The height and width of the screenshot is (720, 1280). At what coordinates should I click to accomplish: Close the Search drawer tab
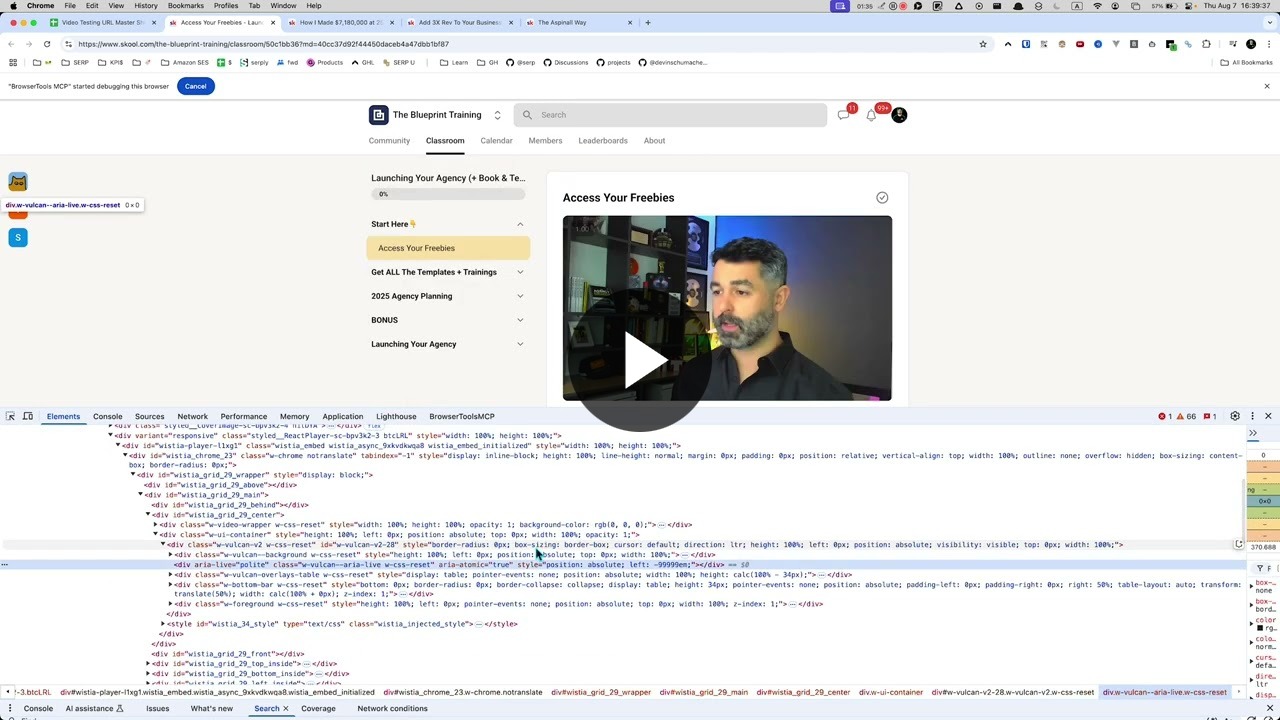tap(285, 709)
